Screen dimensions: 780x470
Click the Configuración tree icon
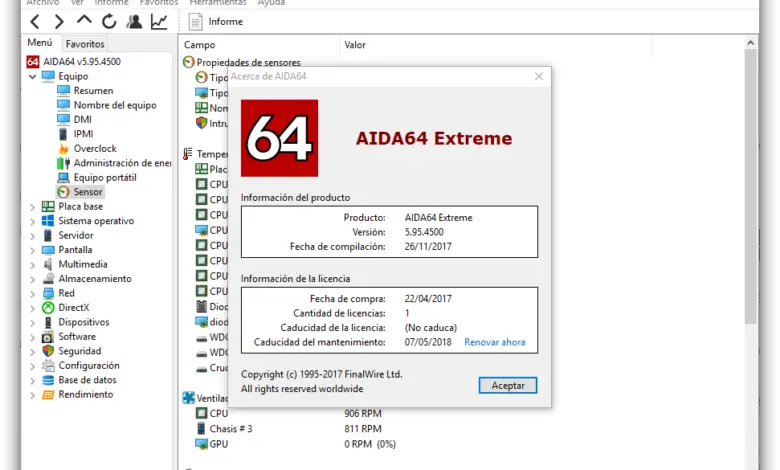coord(48,366)
